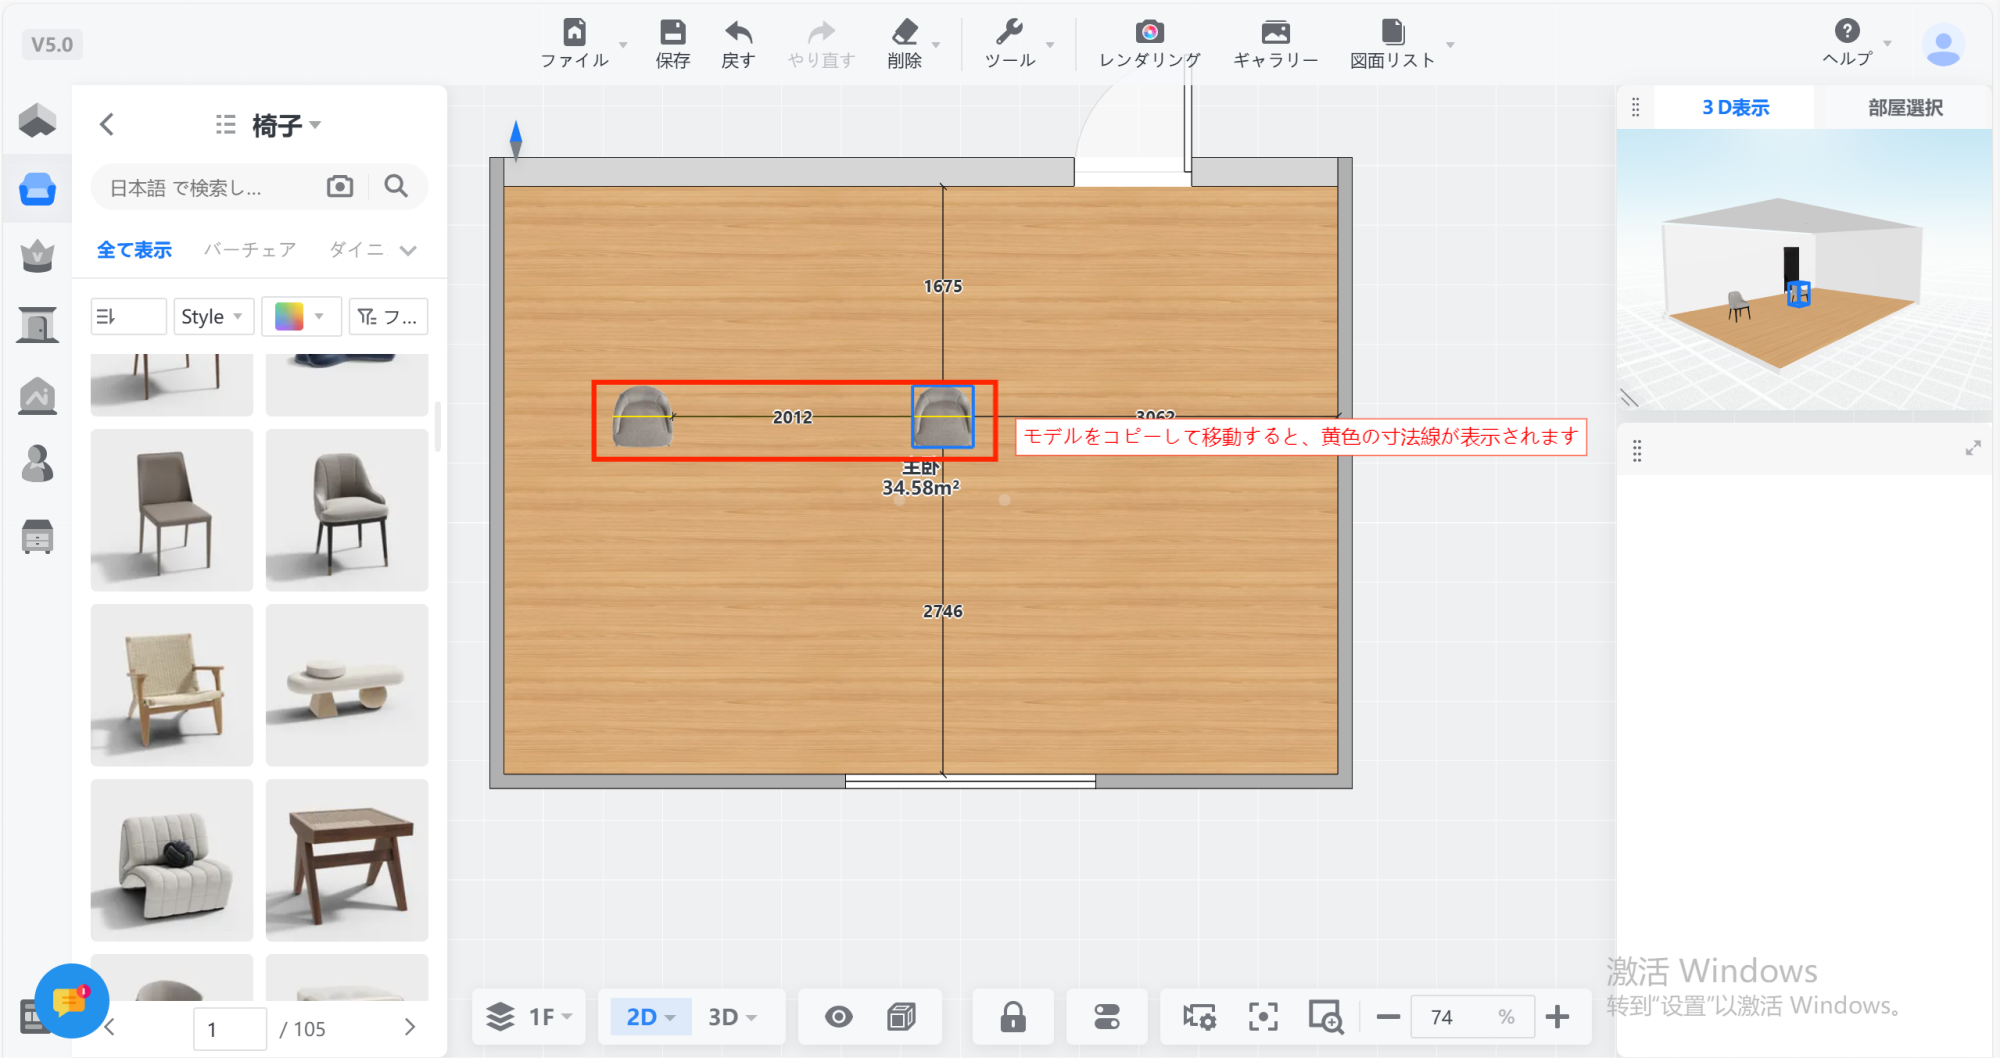Open the crown premium icon in sidebar
This screenshot has height=1058, width=2000.
pyautogui.click(x=37, y=256)
